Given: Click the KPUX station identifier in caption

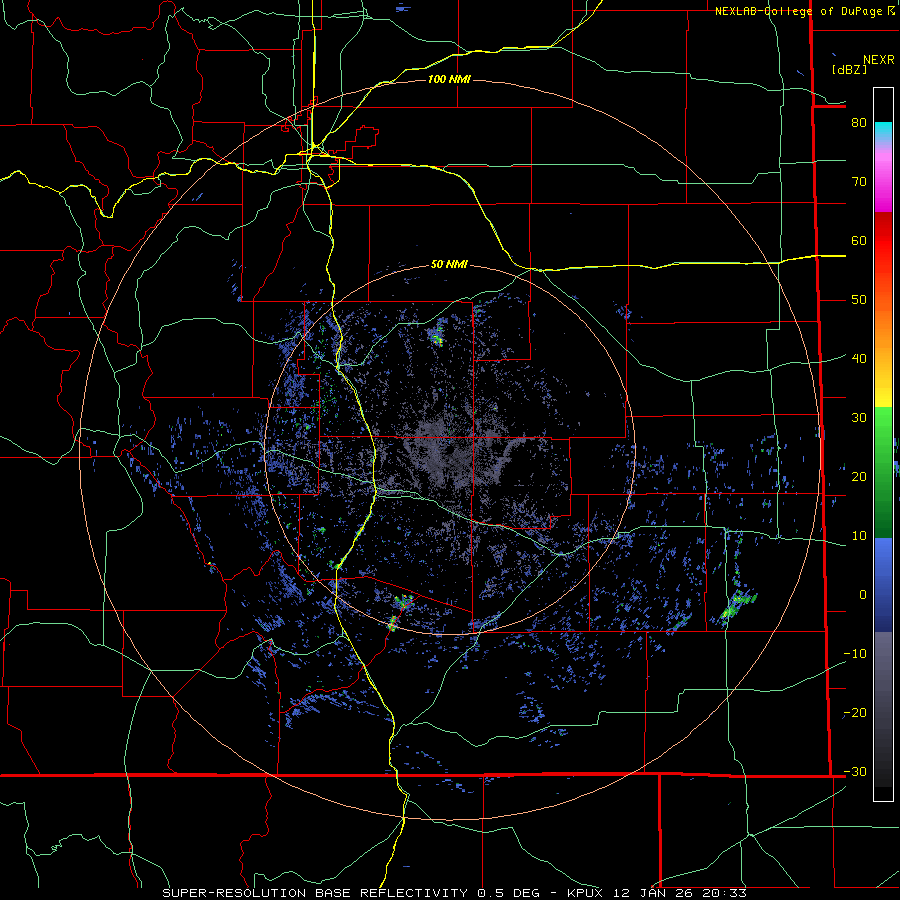Looking at the screenshot, I should pos(587,893).
